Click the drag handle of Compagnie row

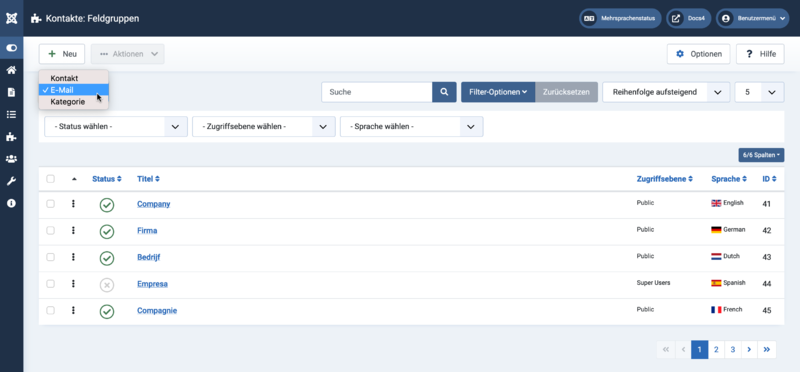73,310
